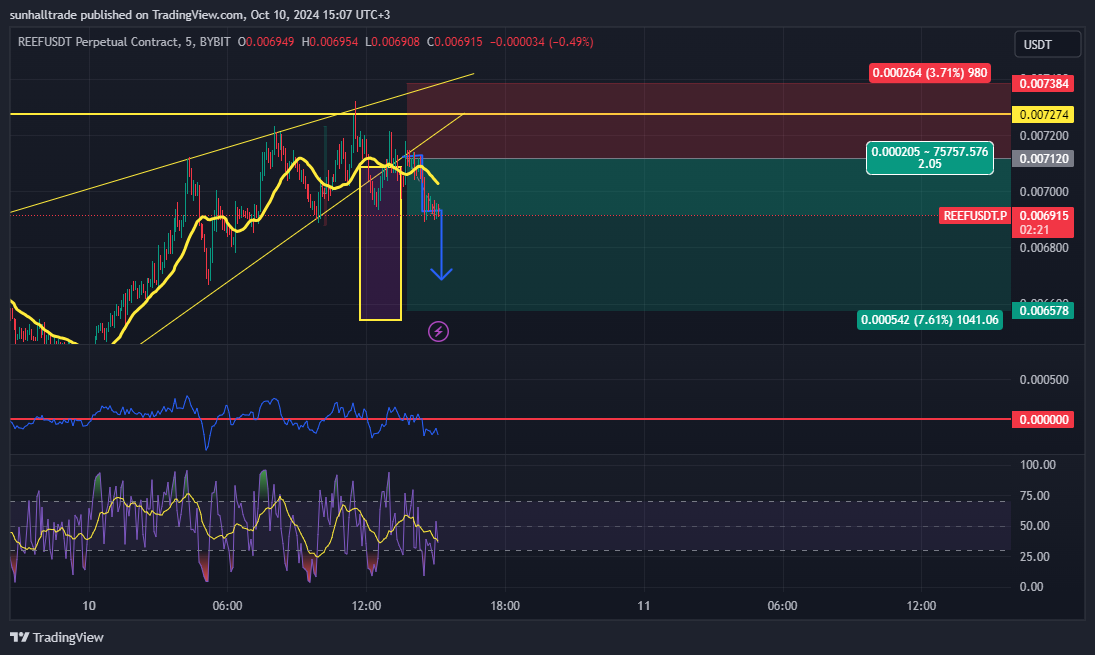Click the open value O0.006949 in header
Viewport: 1095px width, 655px height.
tap(266, 42)
